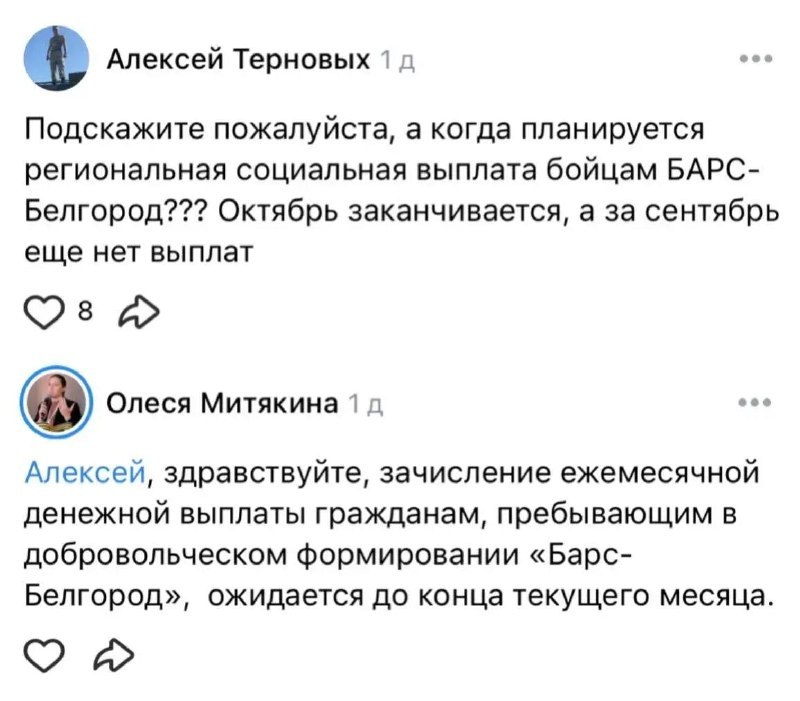Click the 1 д timestamp beside Алексей Терновых

coord(397,62)
